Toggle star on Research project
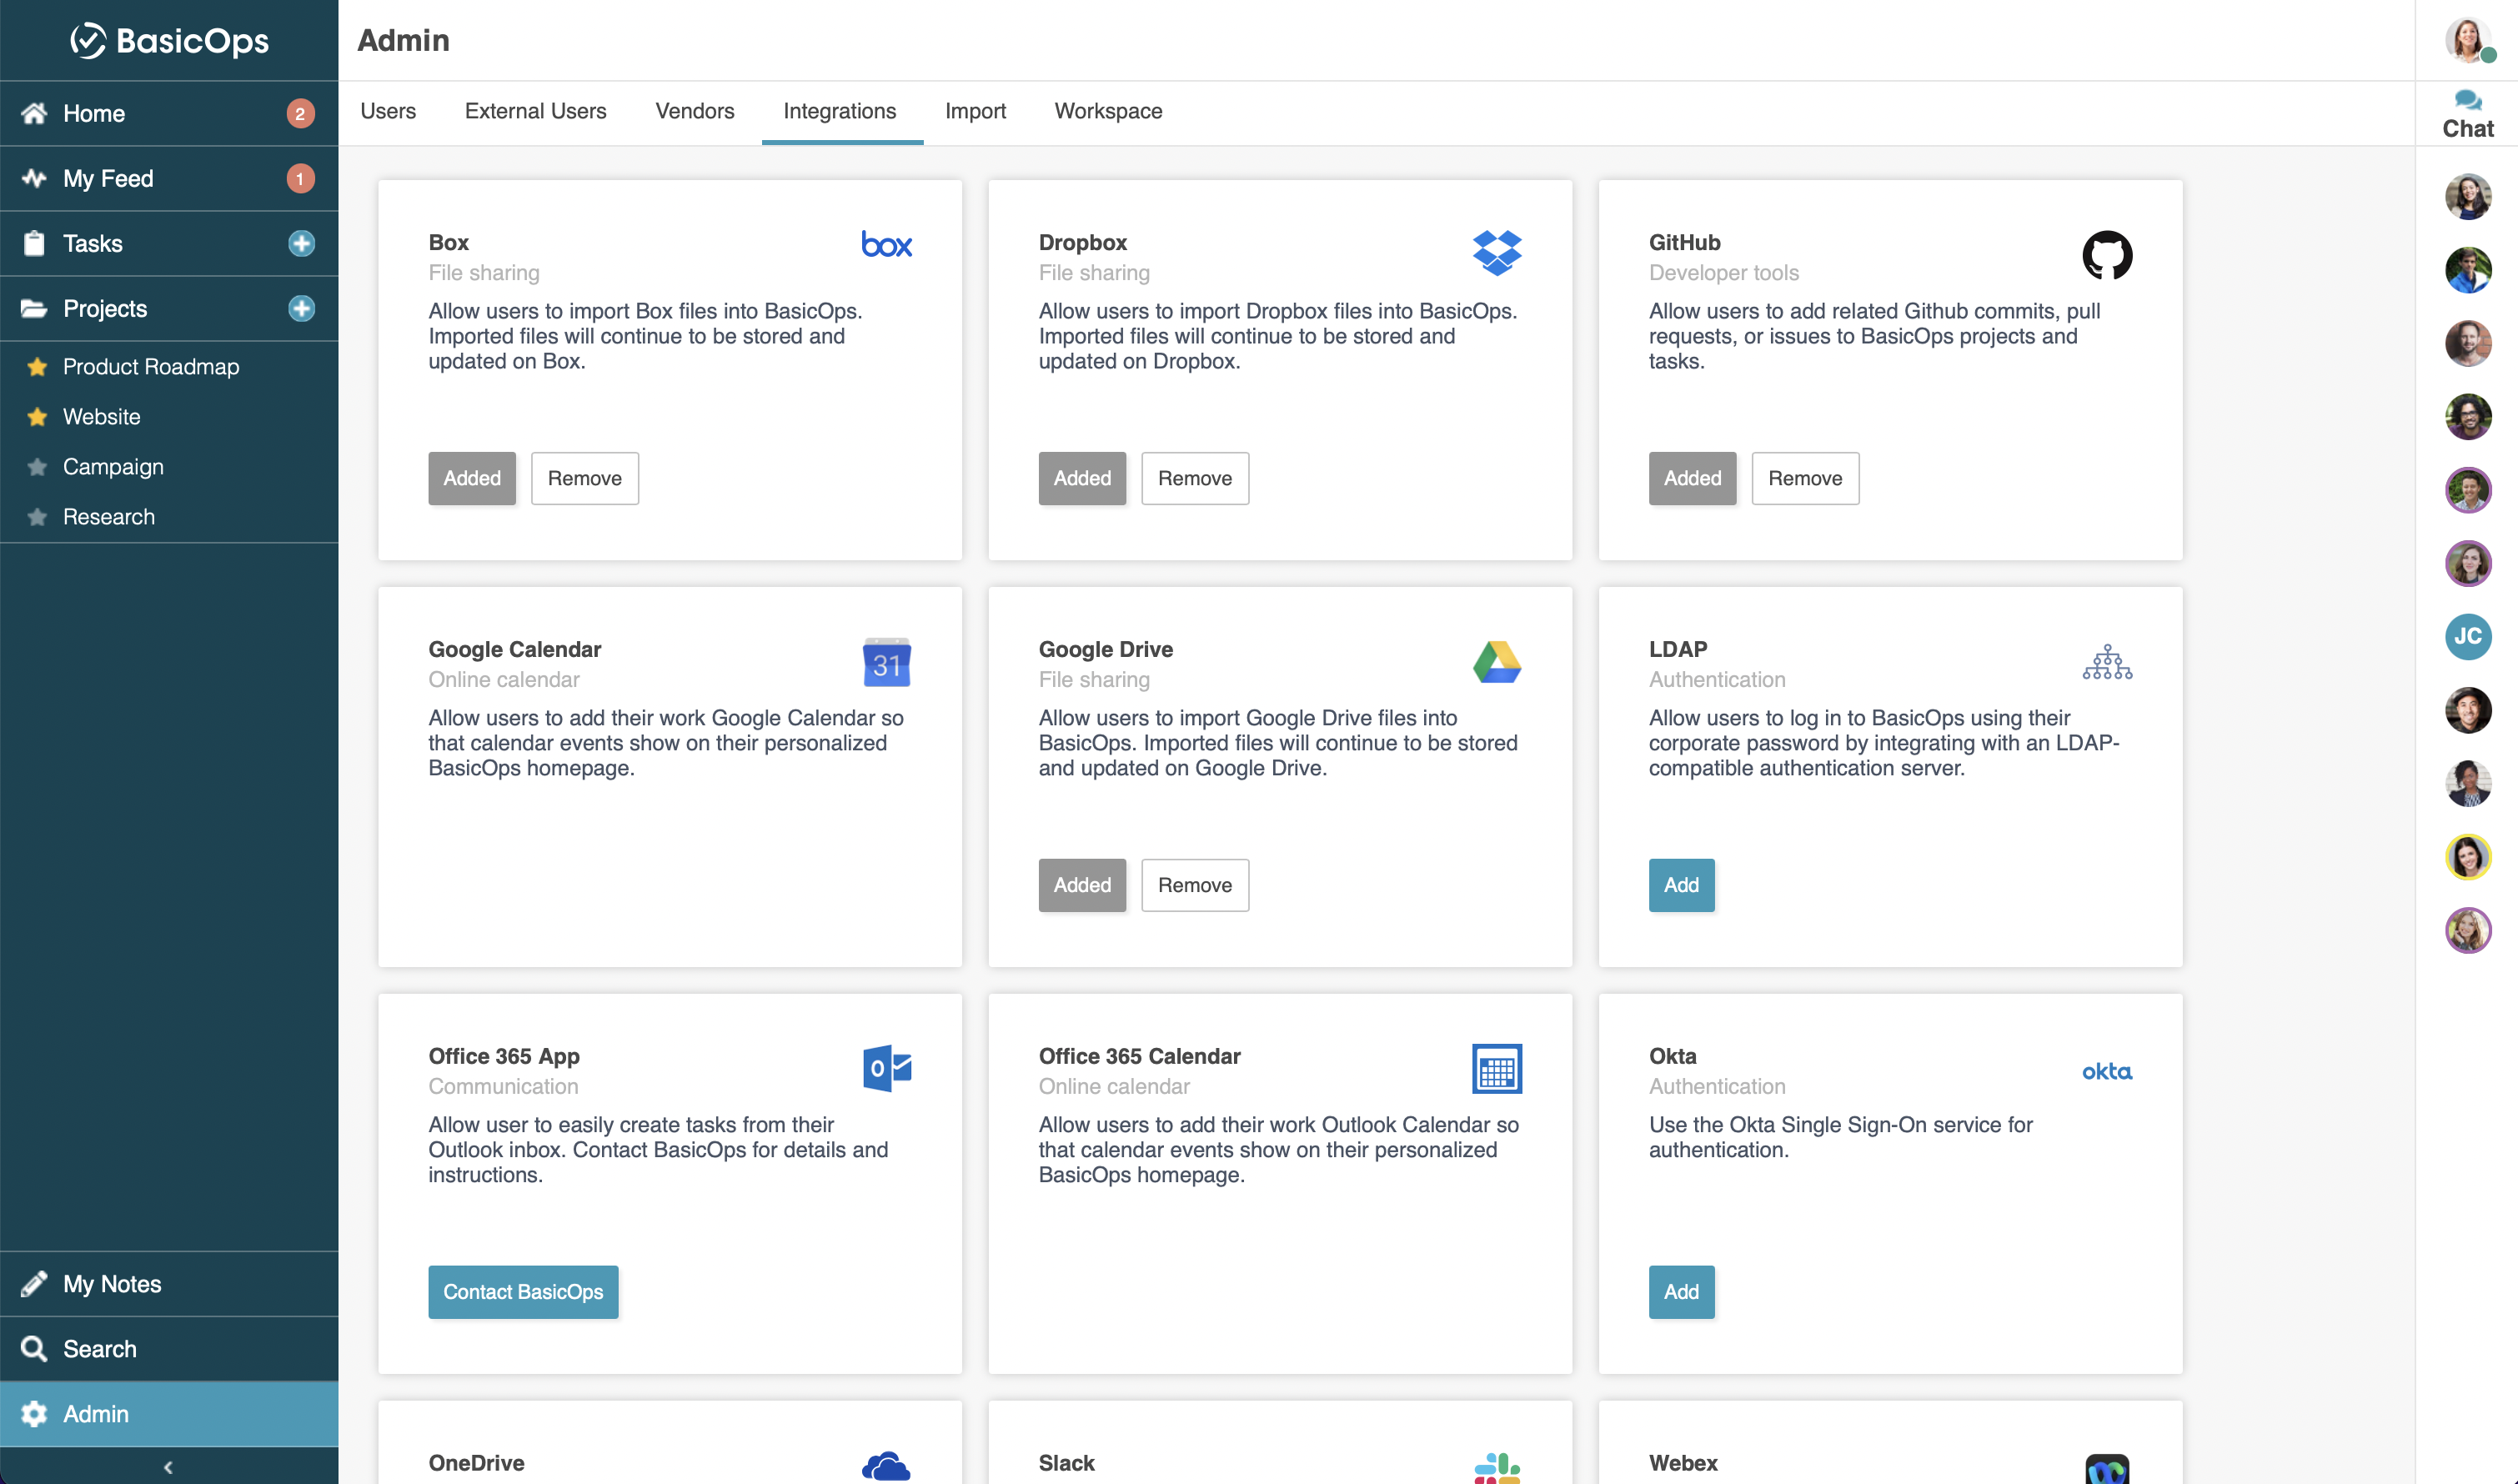2518x1484 pixels. [37, 516]
